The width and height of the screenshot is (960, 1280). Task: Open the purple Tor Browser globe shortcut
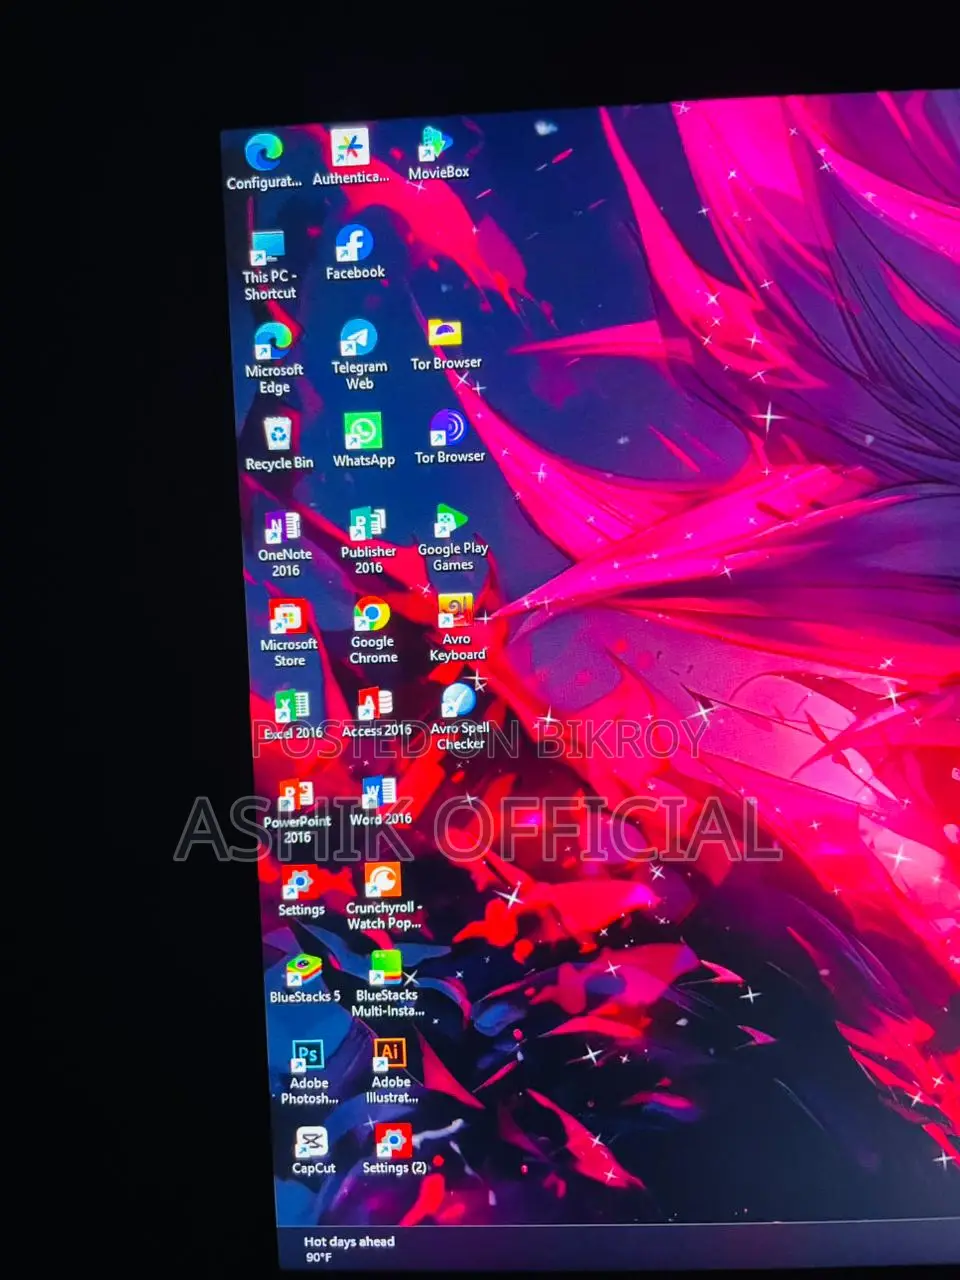pyautogui.click(x=449, y=437)
